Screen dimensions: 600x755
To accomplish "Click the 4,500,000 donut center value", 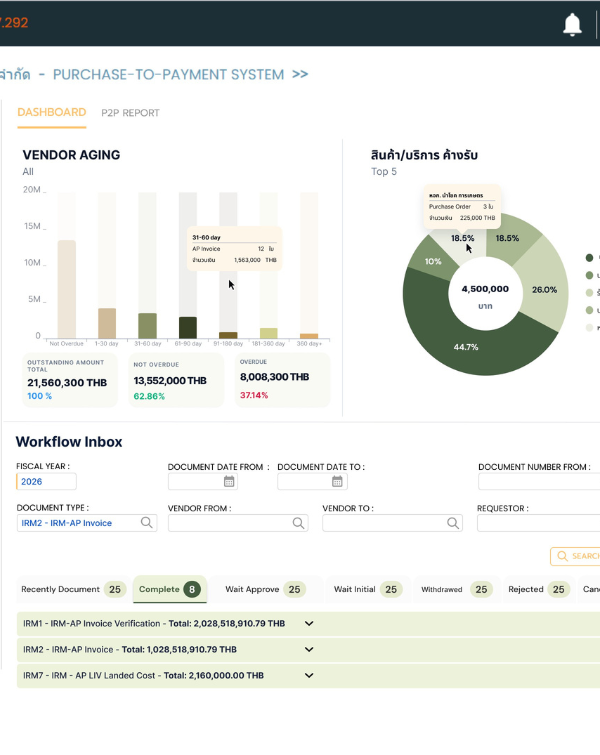I will point(485,289).
